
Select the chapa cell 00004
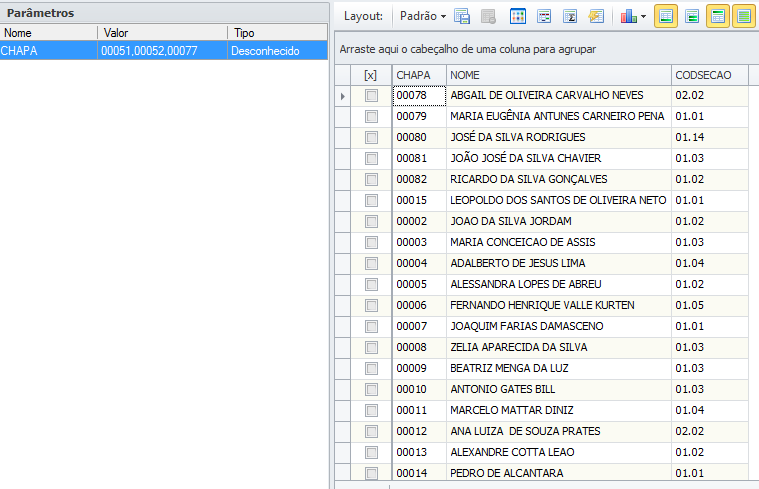click(419, 263)
